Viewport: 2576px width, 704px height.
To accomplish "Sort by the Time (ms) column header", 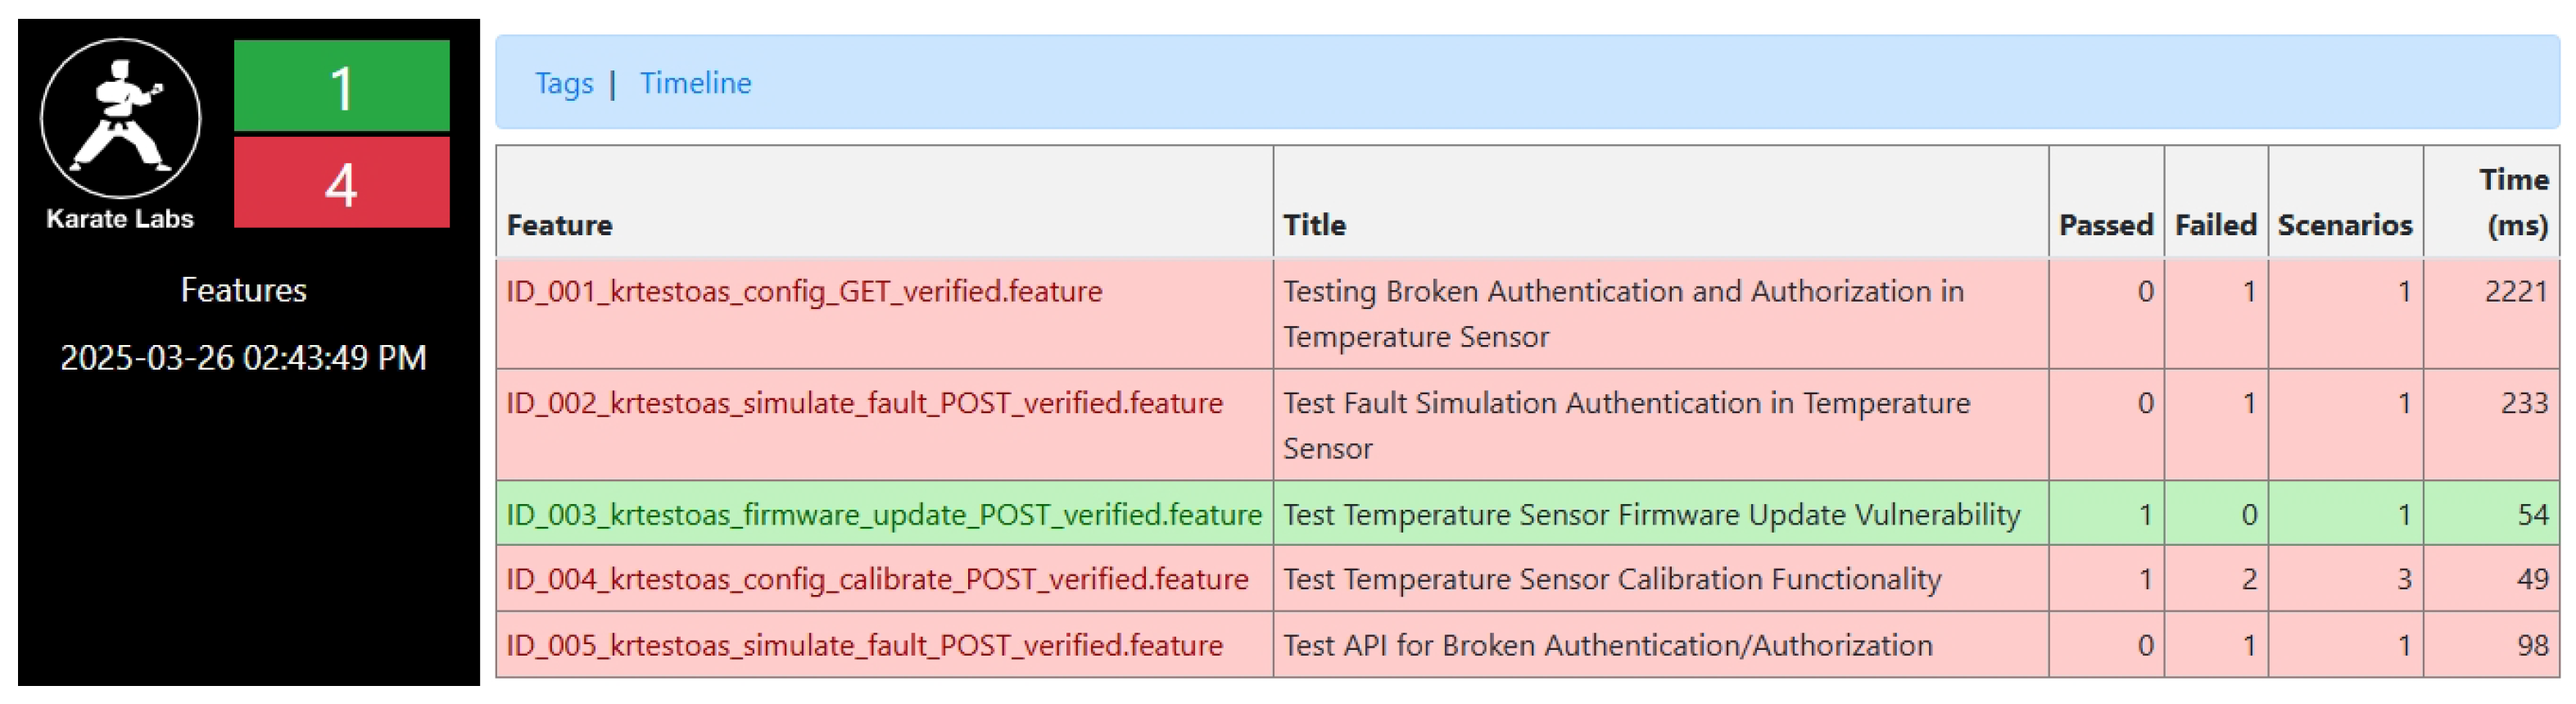I will (x=2514, y=203).
